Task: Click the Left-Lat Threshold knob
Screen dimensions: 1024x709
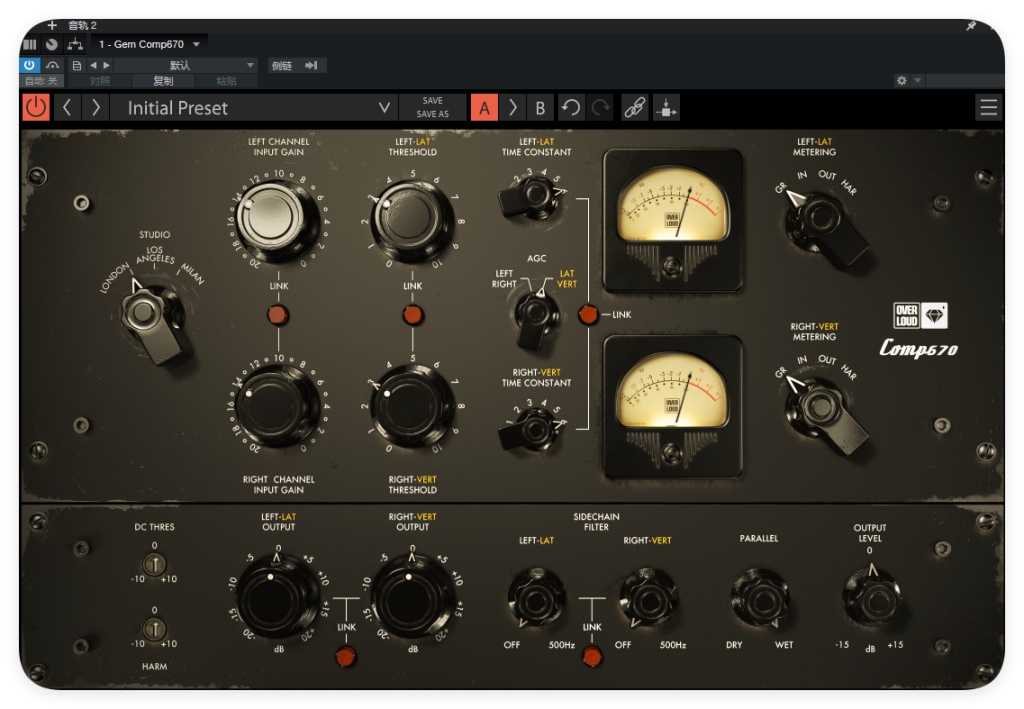Action: [x=412, y=219]
